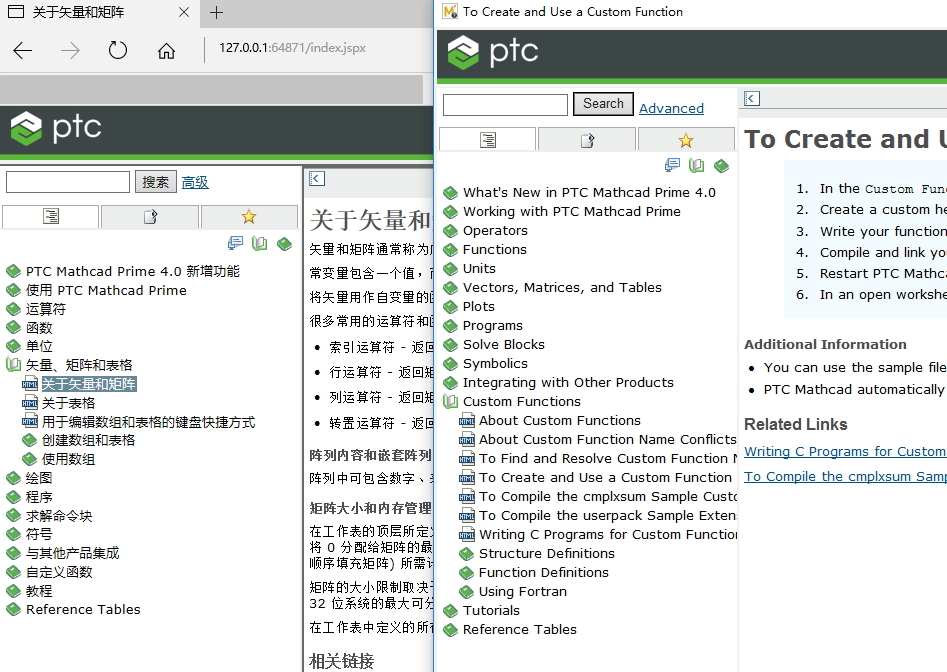Go to the browser home page icon
Viewport: 947px width, 672px height.
(166, 51)
